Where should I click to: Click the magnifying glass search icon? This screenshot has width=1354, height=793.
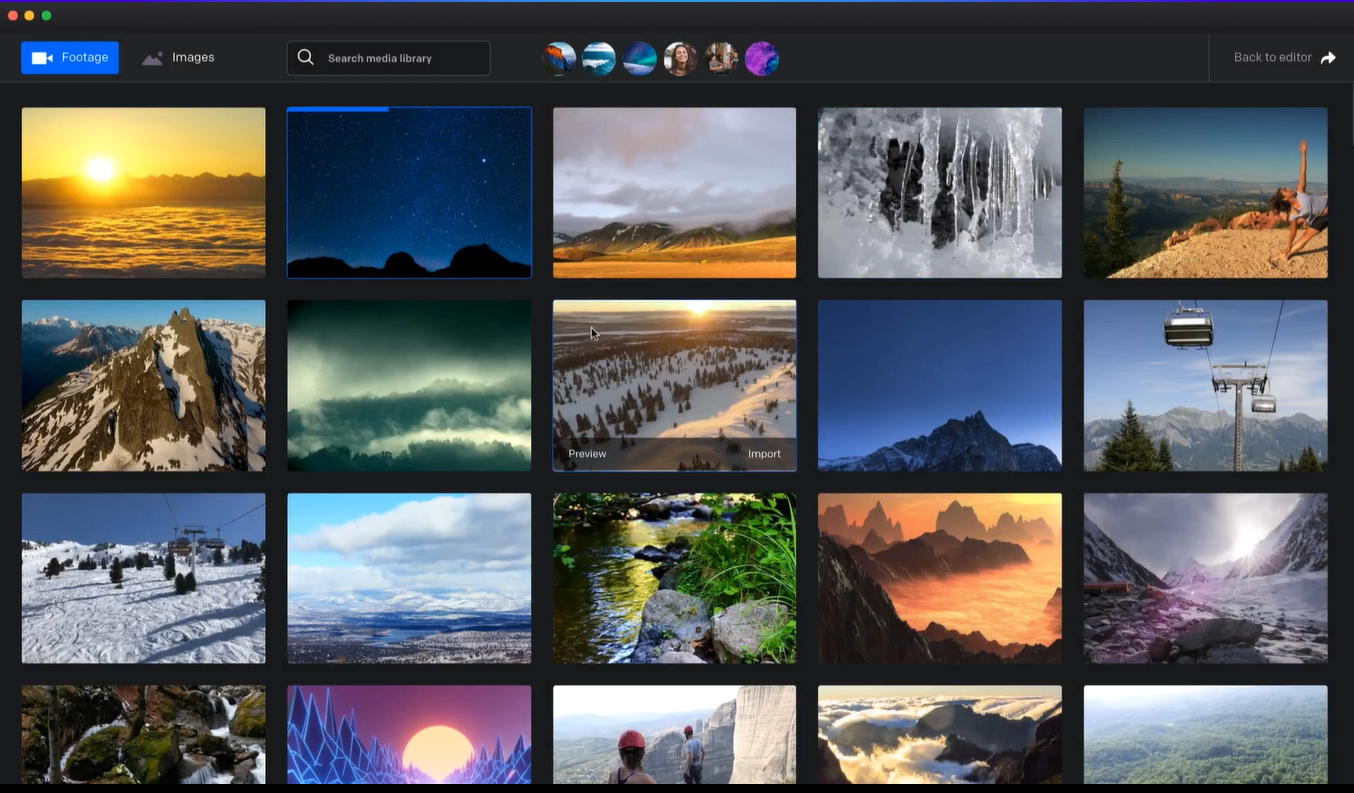coord(306,58)
